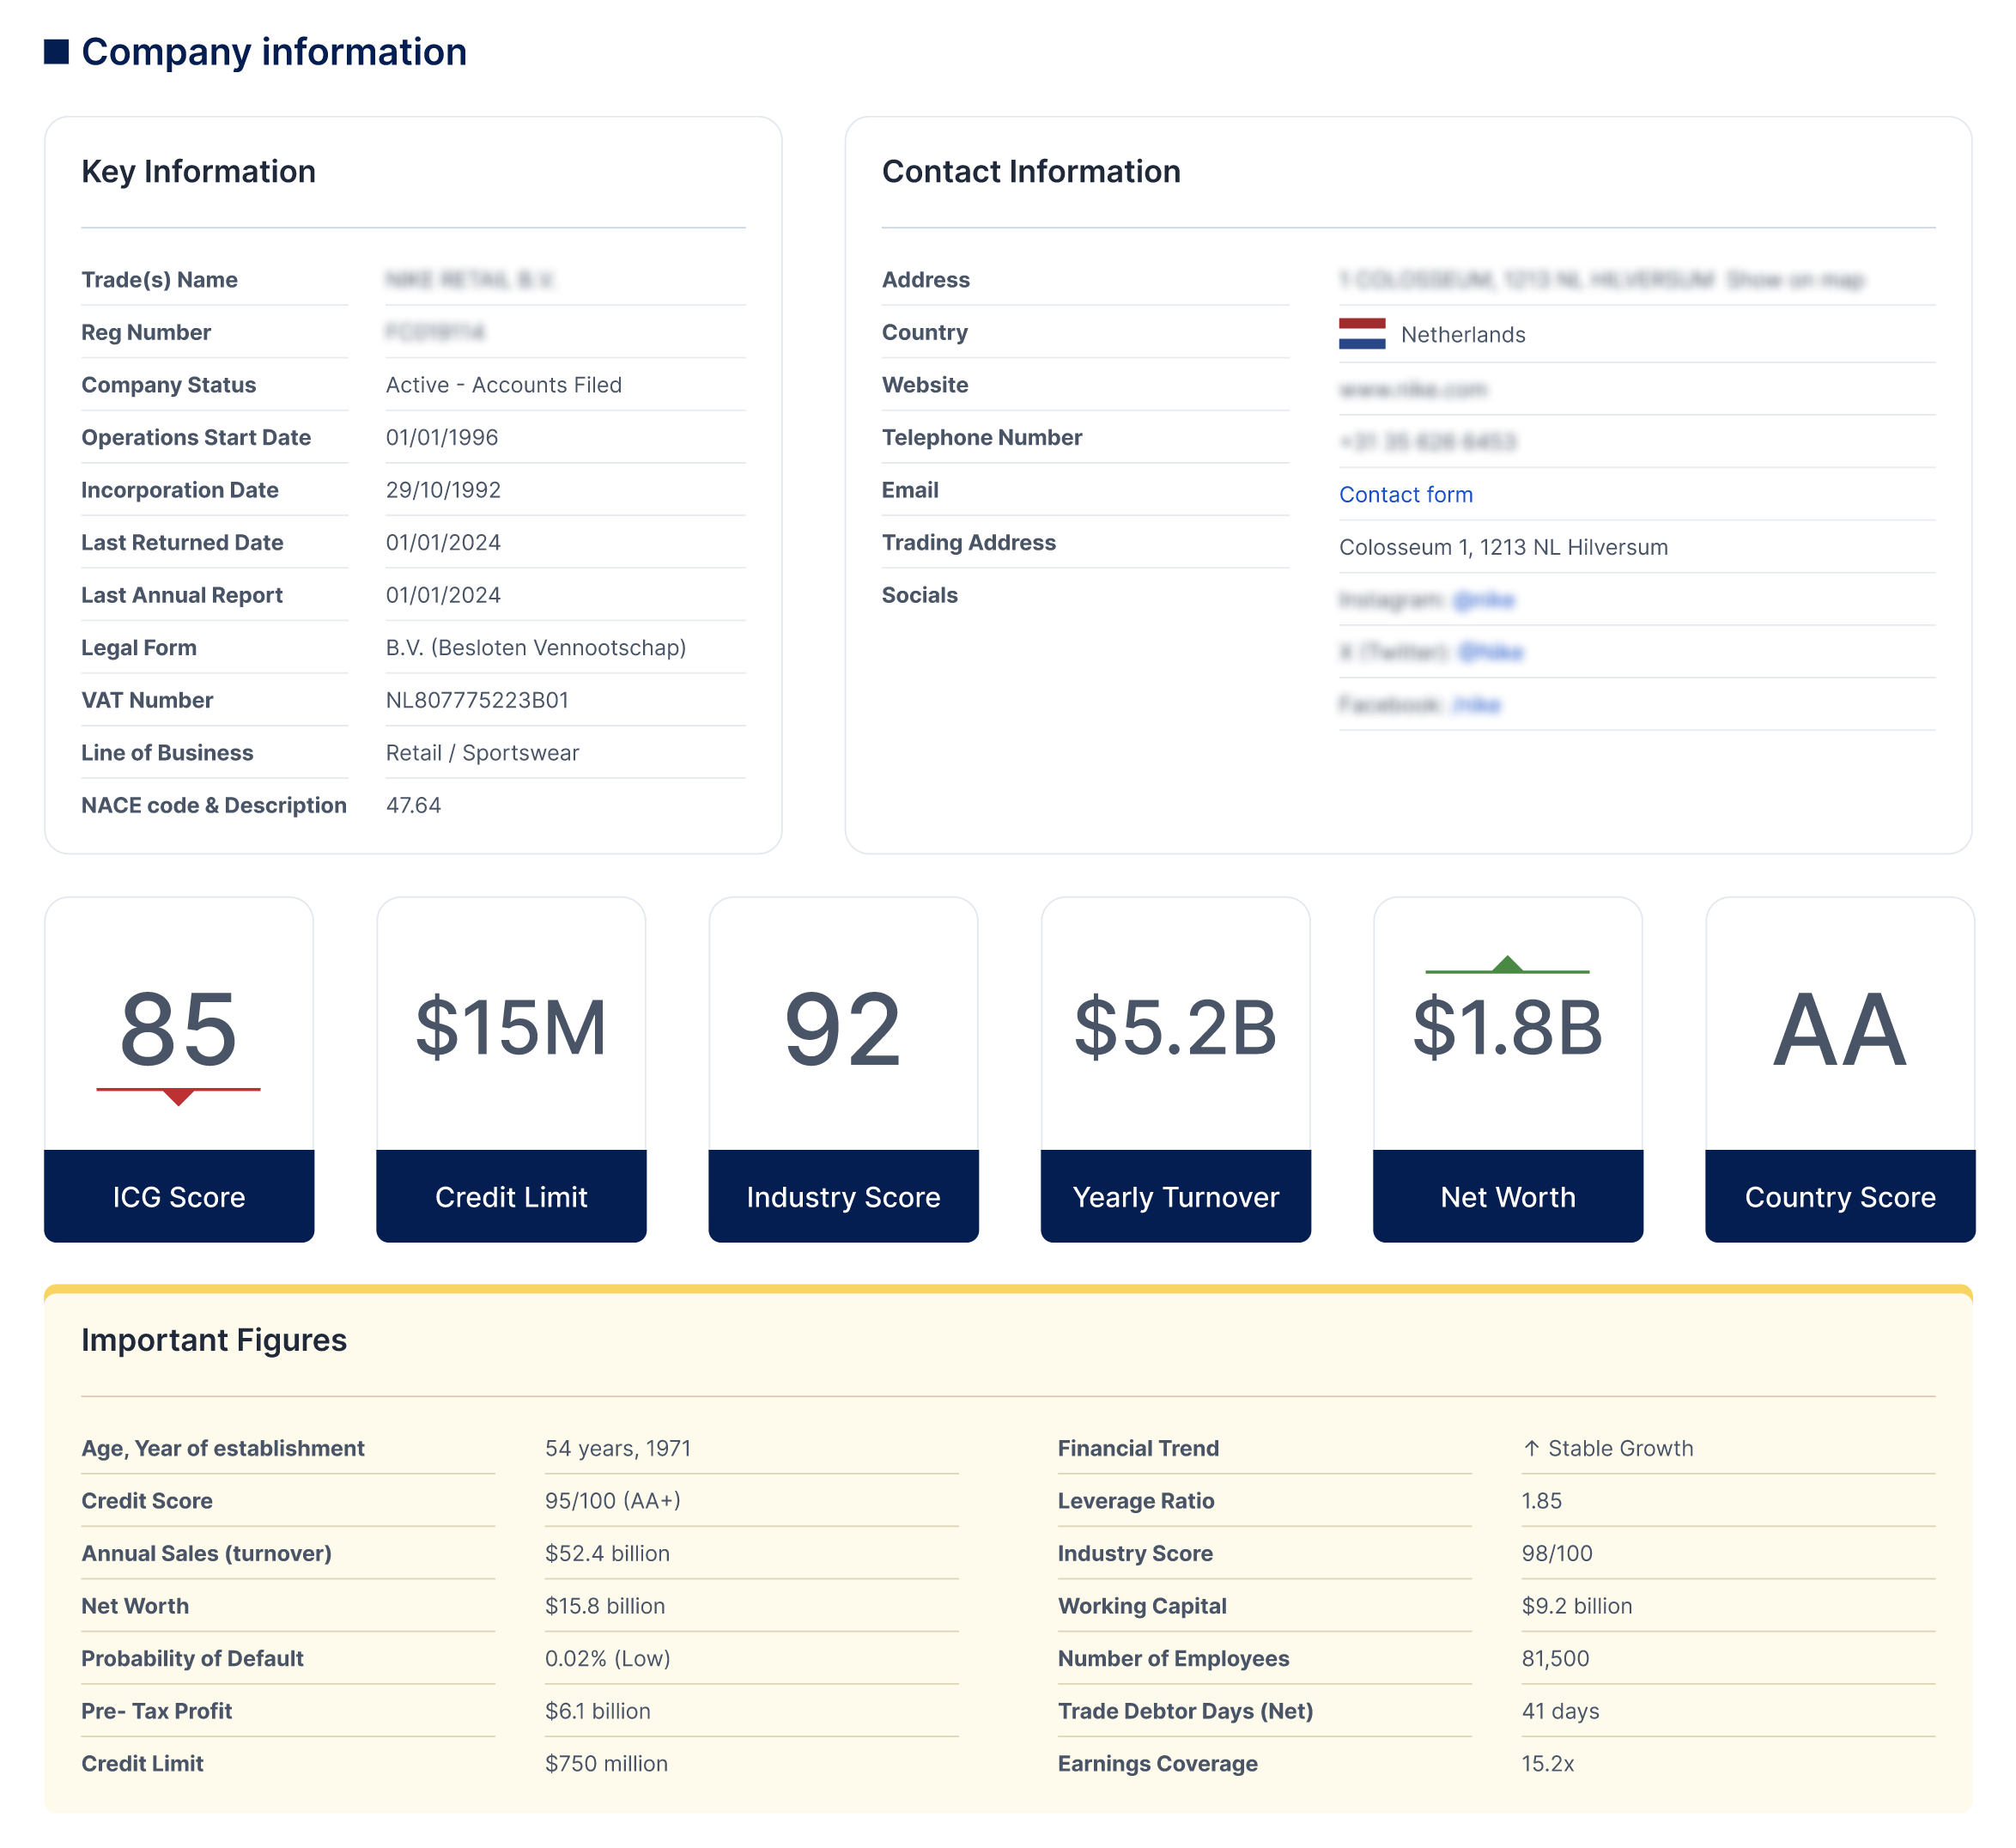Click Show on map beside address

tap(1795, 280)
